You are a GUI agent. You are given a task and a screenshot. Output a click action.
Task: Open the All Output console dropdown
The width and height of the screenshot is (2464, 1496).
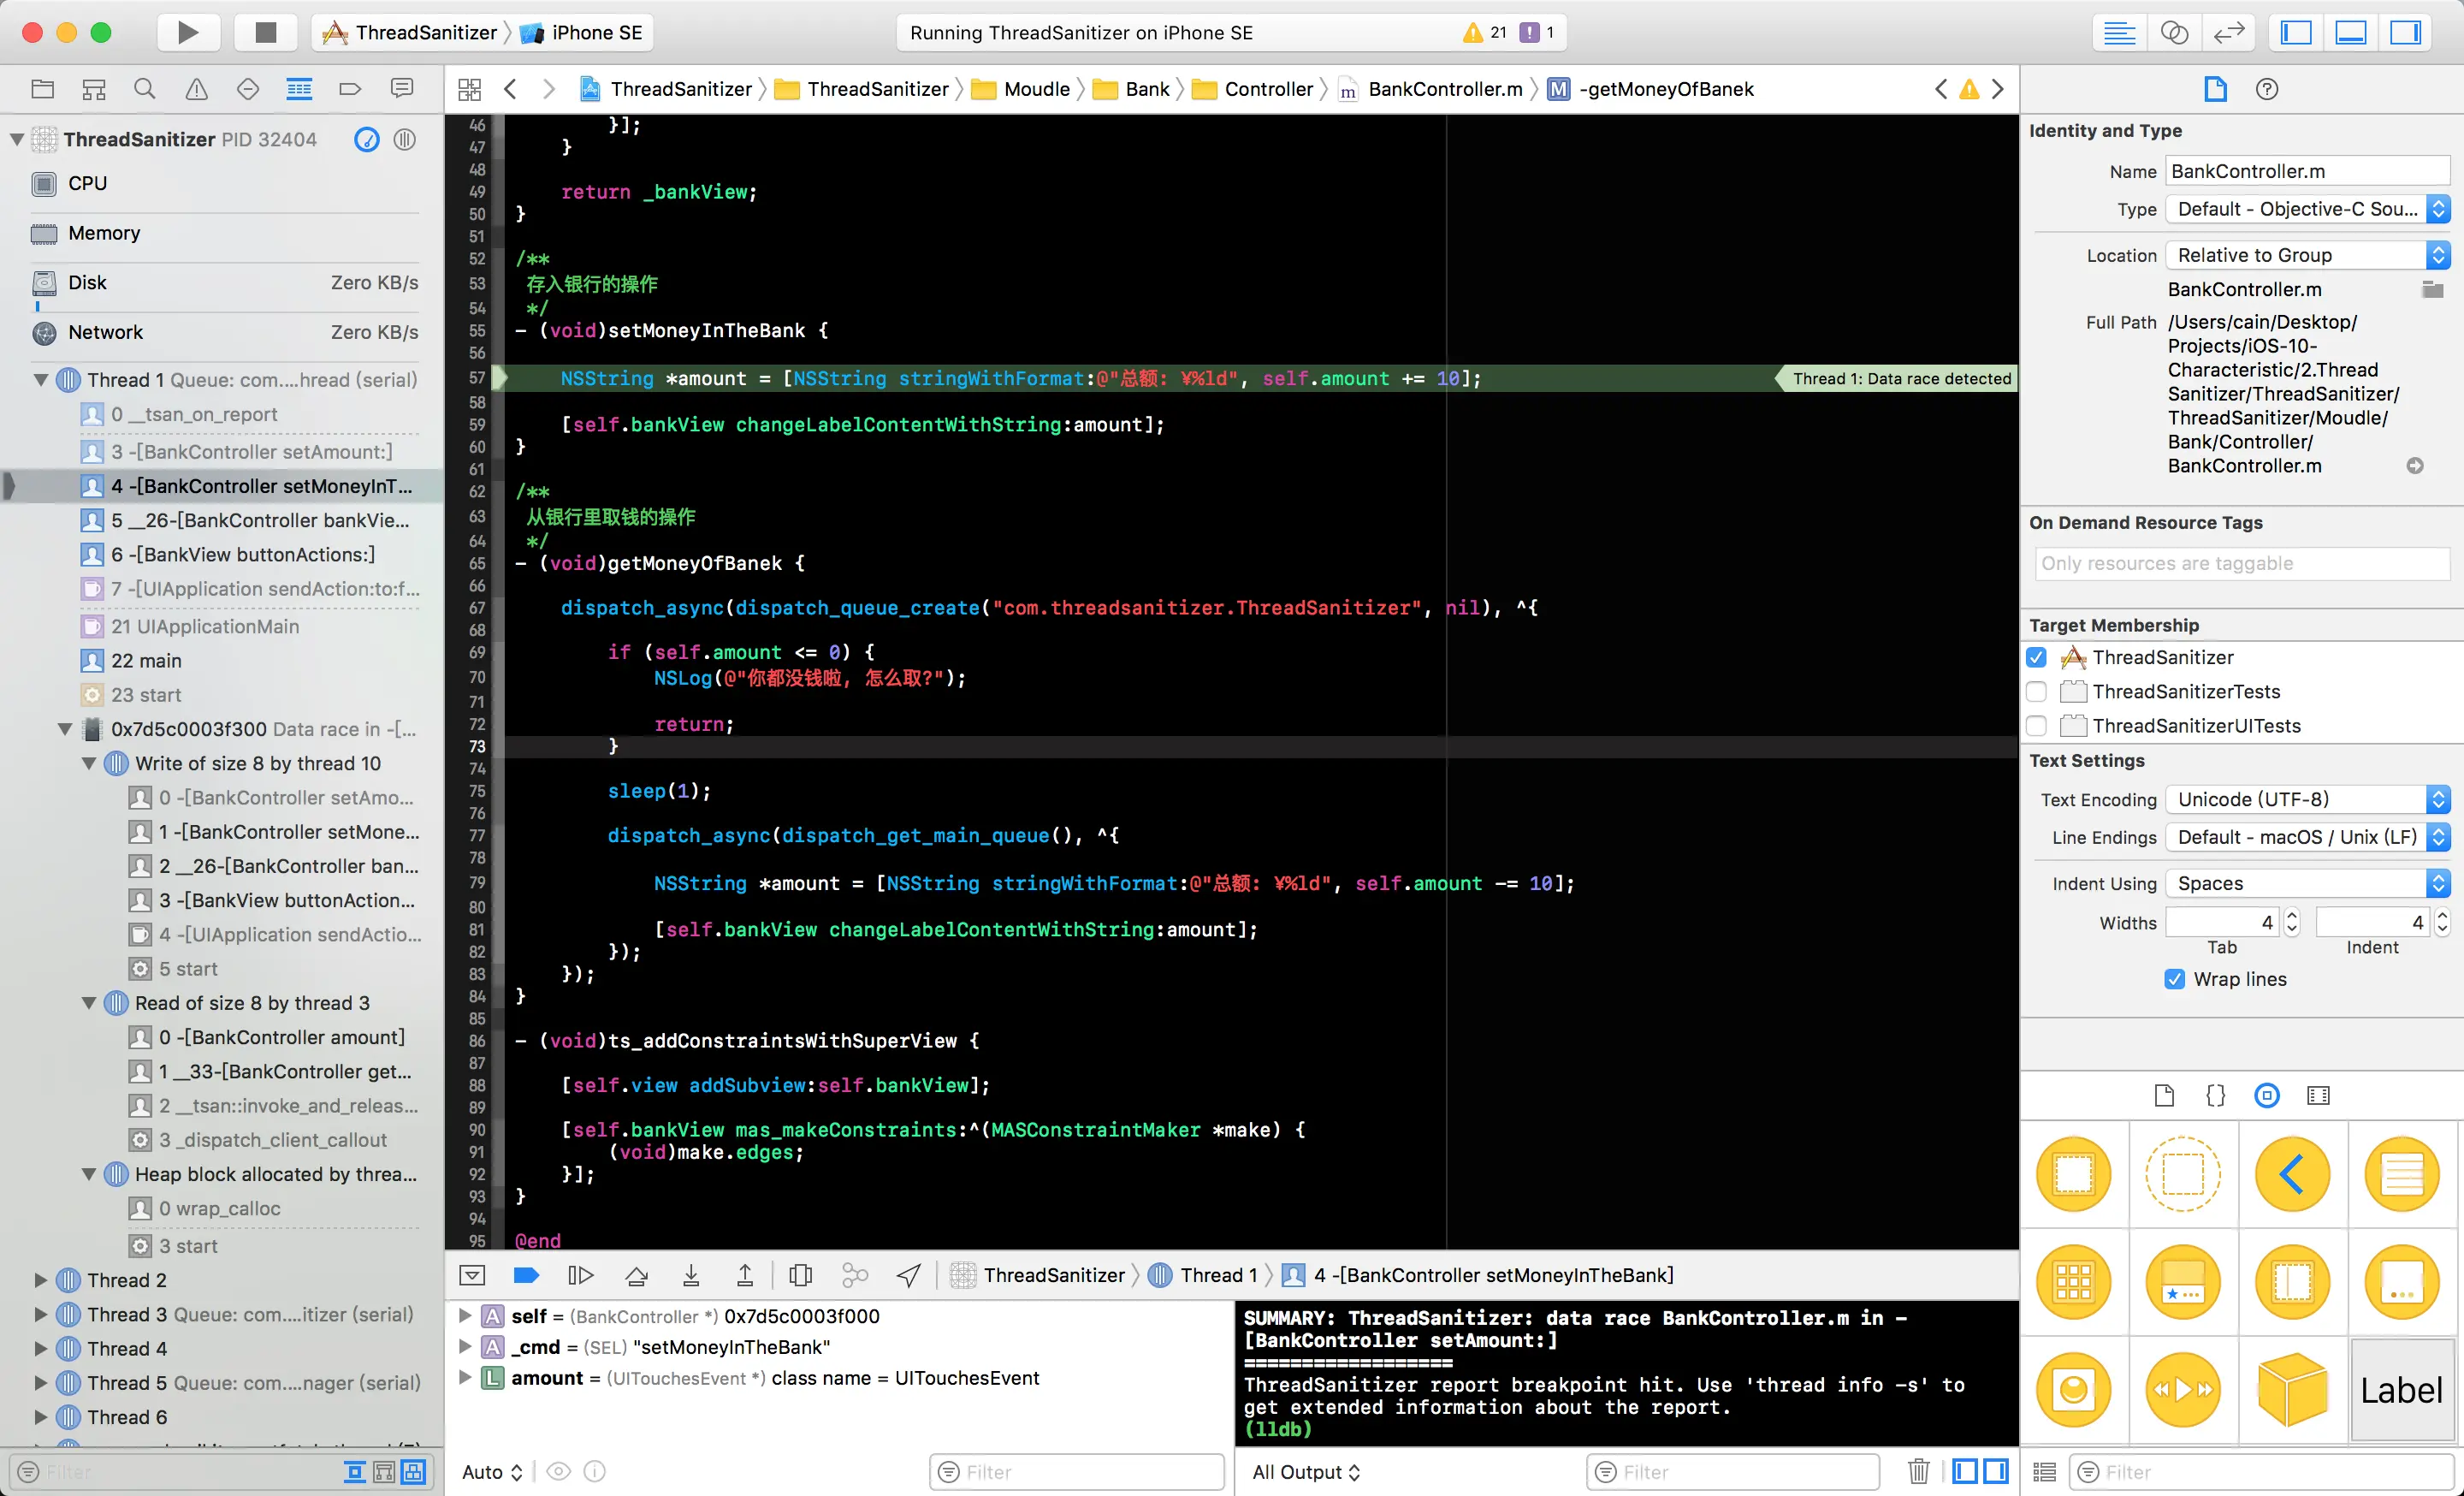pos(1306,1472)
